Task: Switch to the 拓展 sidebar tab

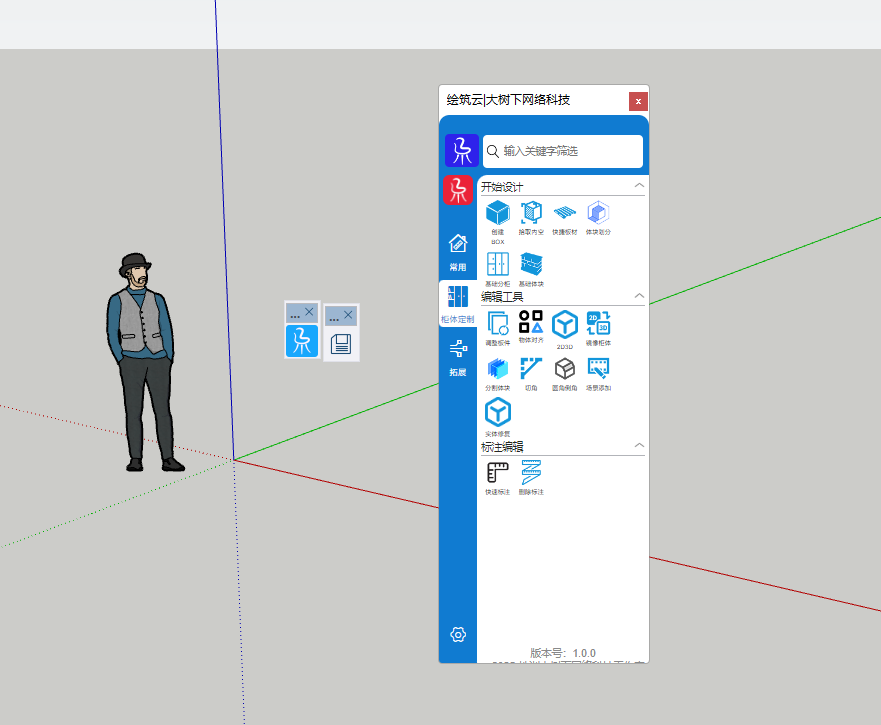Action: pyautogui.click(x=458, y=357)
